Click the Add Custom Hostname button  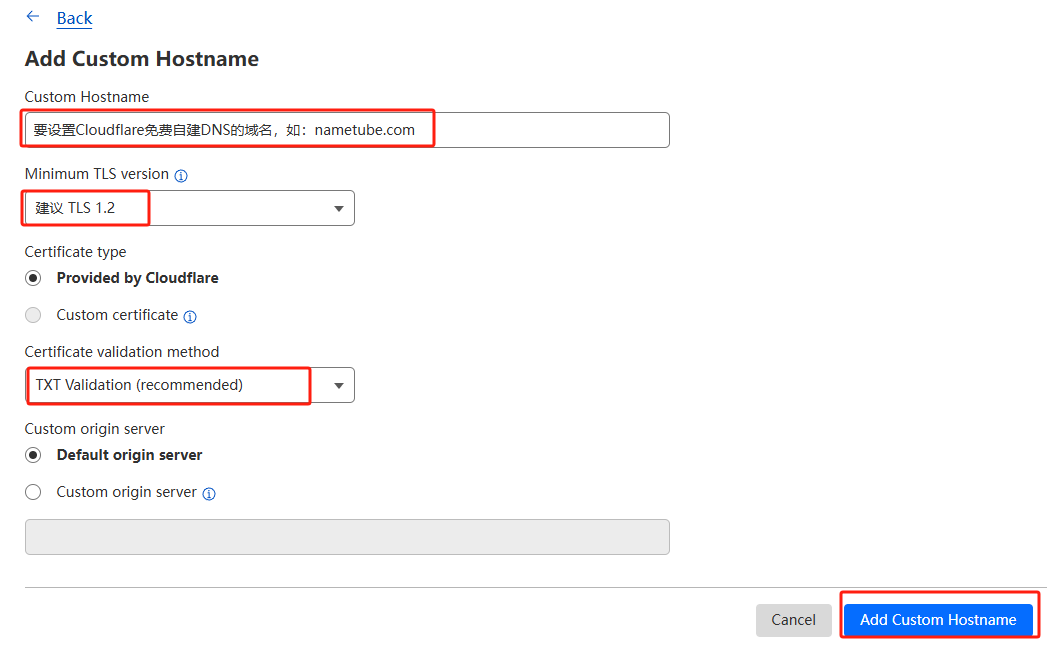click(x=937, y=620)
